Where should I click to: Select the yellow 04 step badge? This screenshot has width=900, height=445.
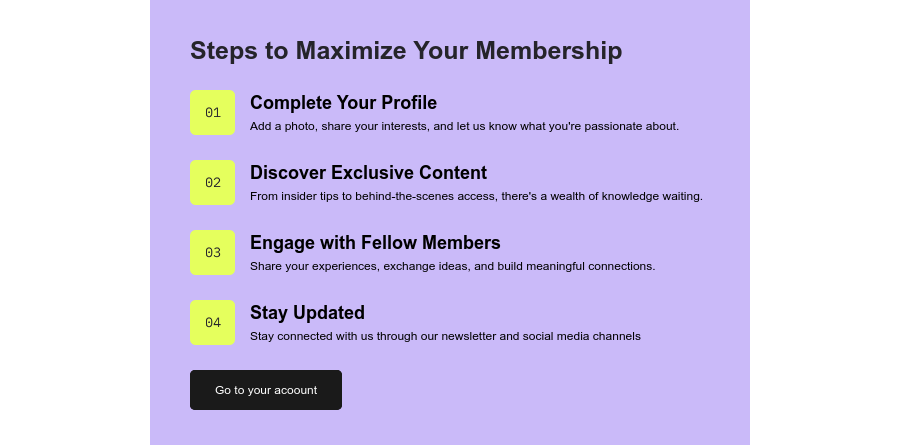(212, 323)
